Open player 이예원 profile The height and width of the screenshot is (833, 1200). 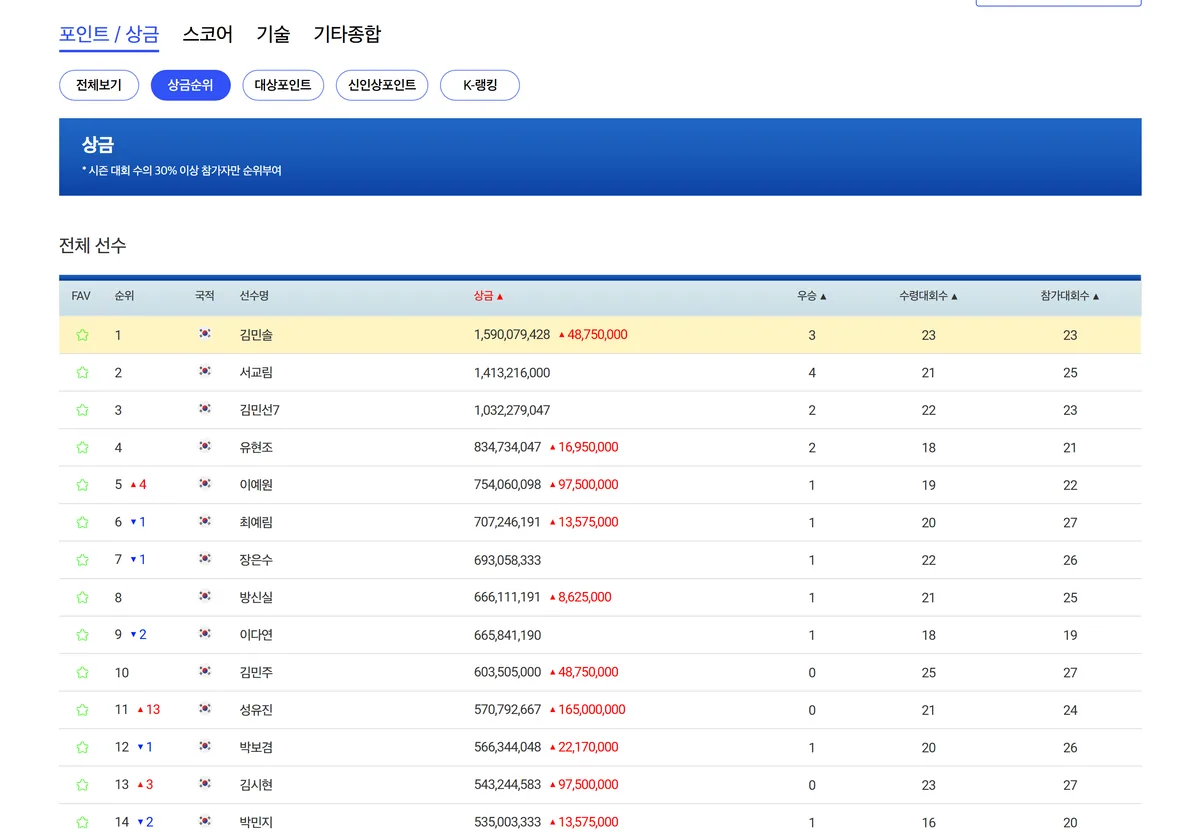(x=256, y=485)
